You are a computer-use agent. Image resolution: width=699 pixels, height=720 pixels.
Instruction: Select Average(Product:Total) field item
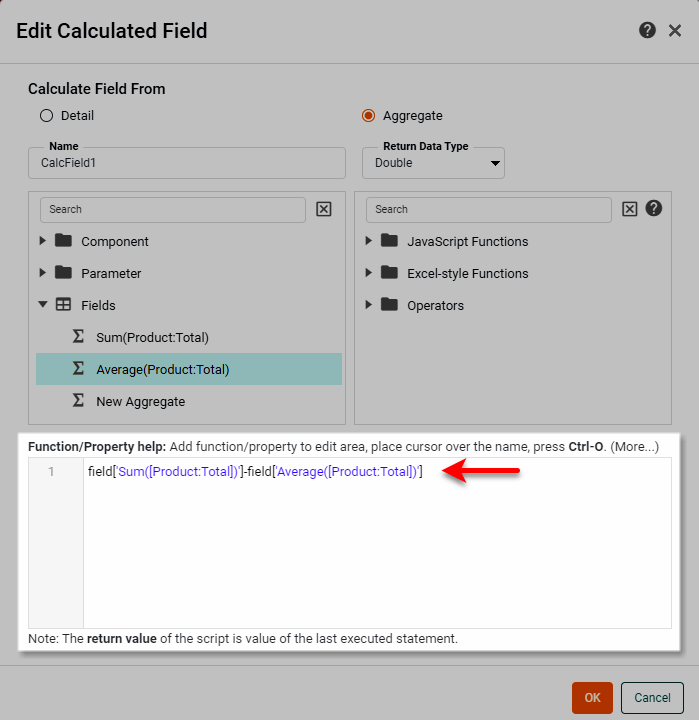(163, 369)
